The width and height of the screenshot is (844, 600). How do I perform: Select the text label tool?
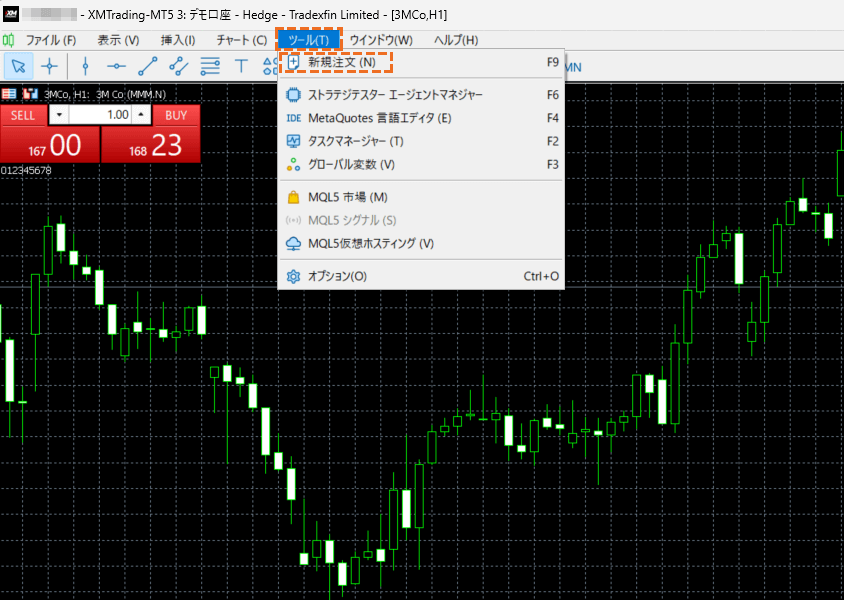pos(241,66)
